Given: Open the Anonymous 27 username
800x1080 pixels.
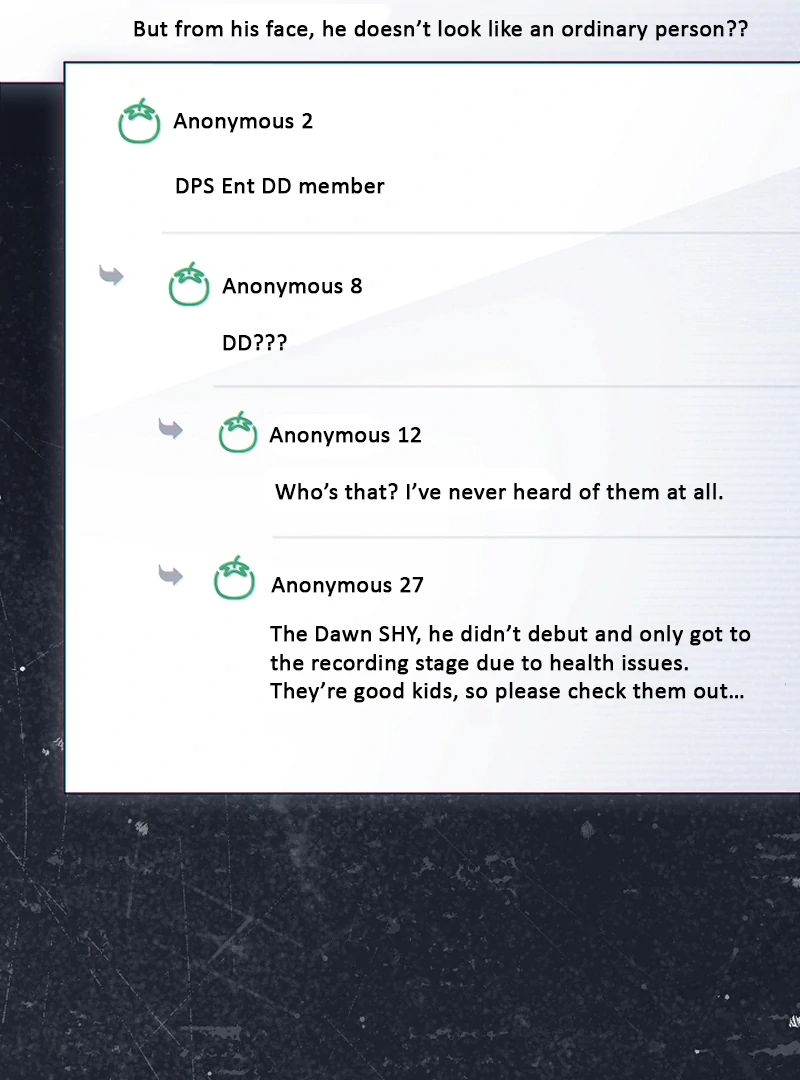Looking at the screenshot, I should pos(347,585).
